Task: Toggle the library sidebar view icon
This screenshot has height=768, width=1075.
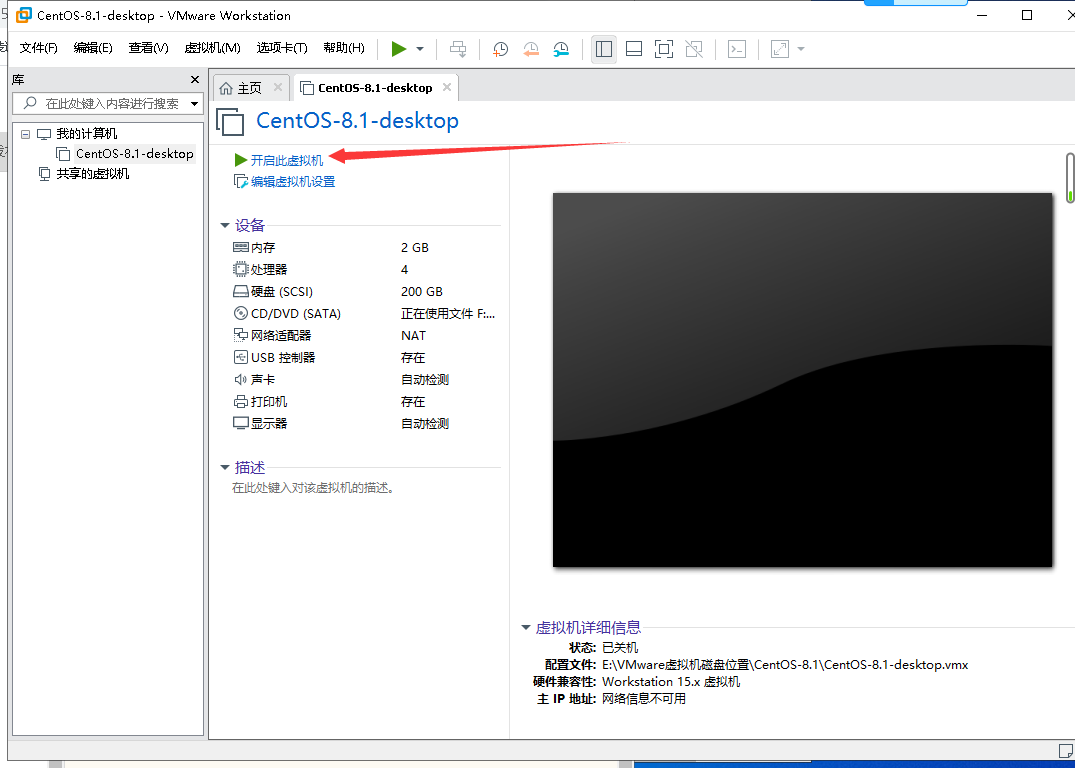Action: 604,49
